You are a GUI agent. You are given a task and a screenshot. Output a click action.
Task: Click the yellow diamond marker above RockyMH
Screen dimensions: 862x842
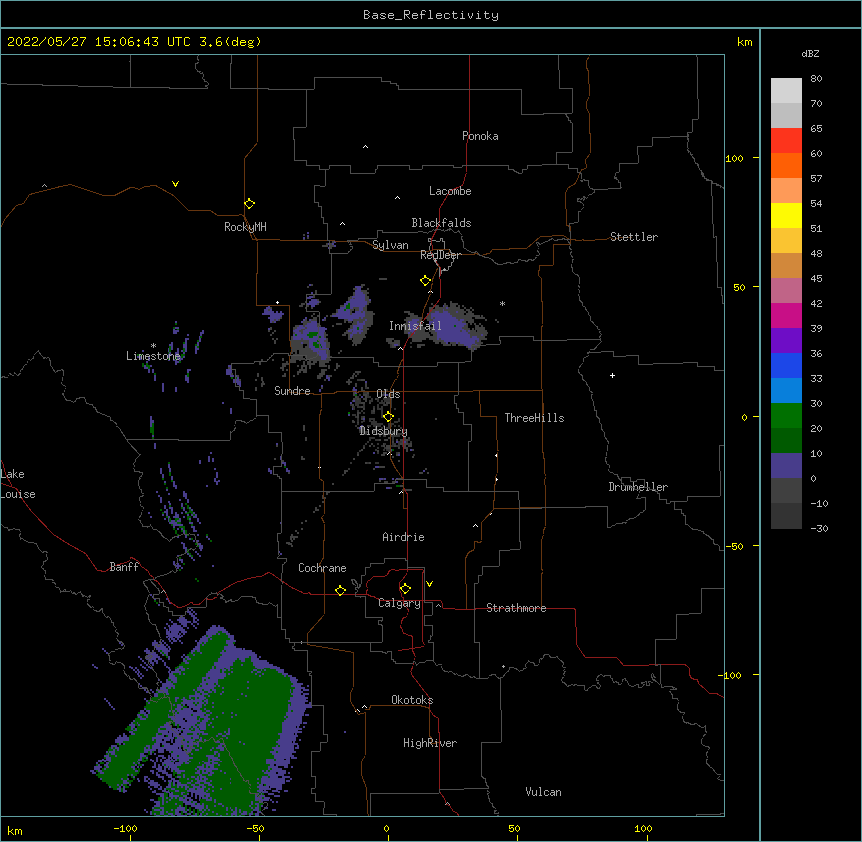coord(249,204)
